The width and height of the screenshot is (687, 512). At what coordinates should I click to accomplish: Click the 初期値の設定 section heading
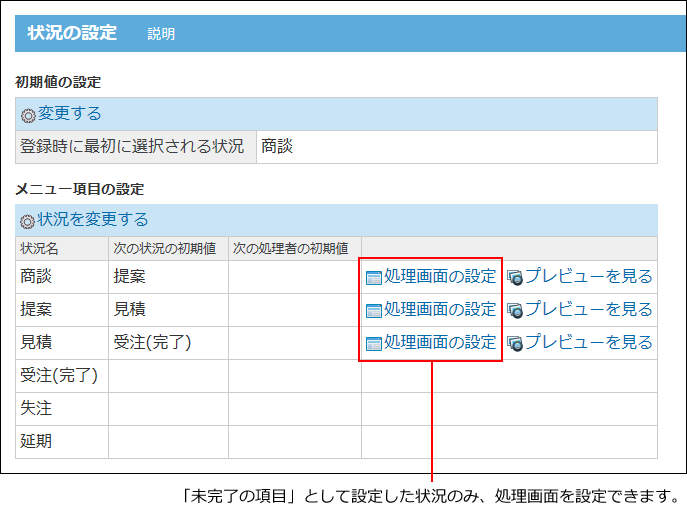(x=58, y=82)
